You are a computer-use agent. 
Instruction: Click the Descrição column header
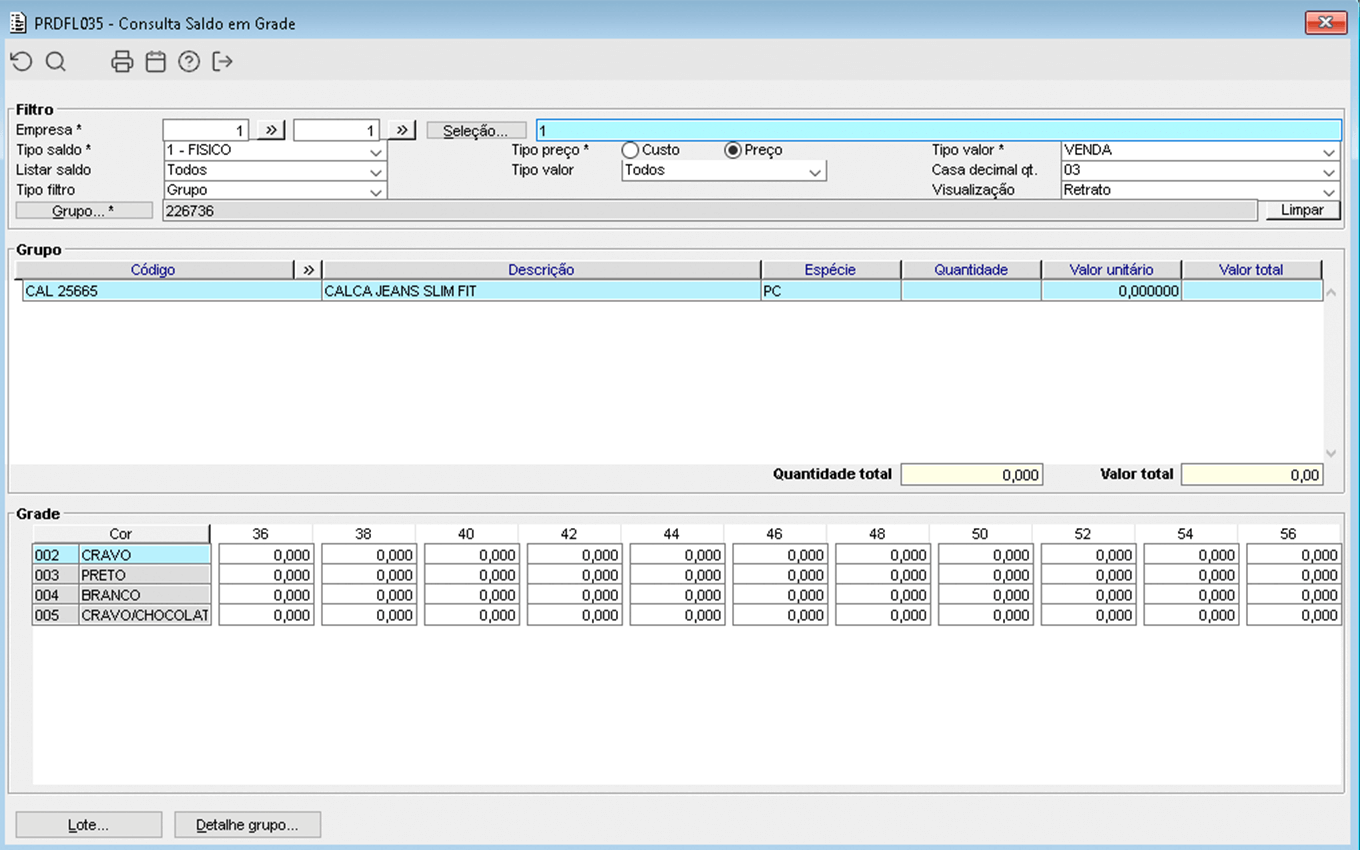click(x=541, y=270)
